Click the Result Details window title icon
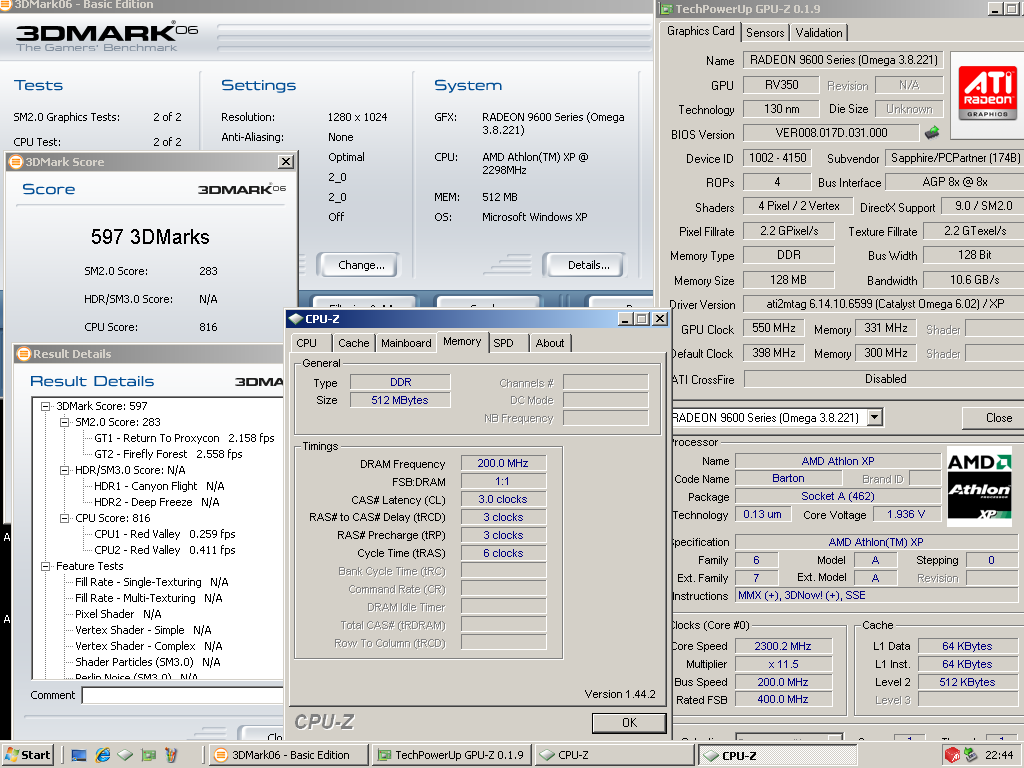The width and height of the screenshot is (1024, 768). click(24, 354)
